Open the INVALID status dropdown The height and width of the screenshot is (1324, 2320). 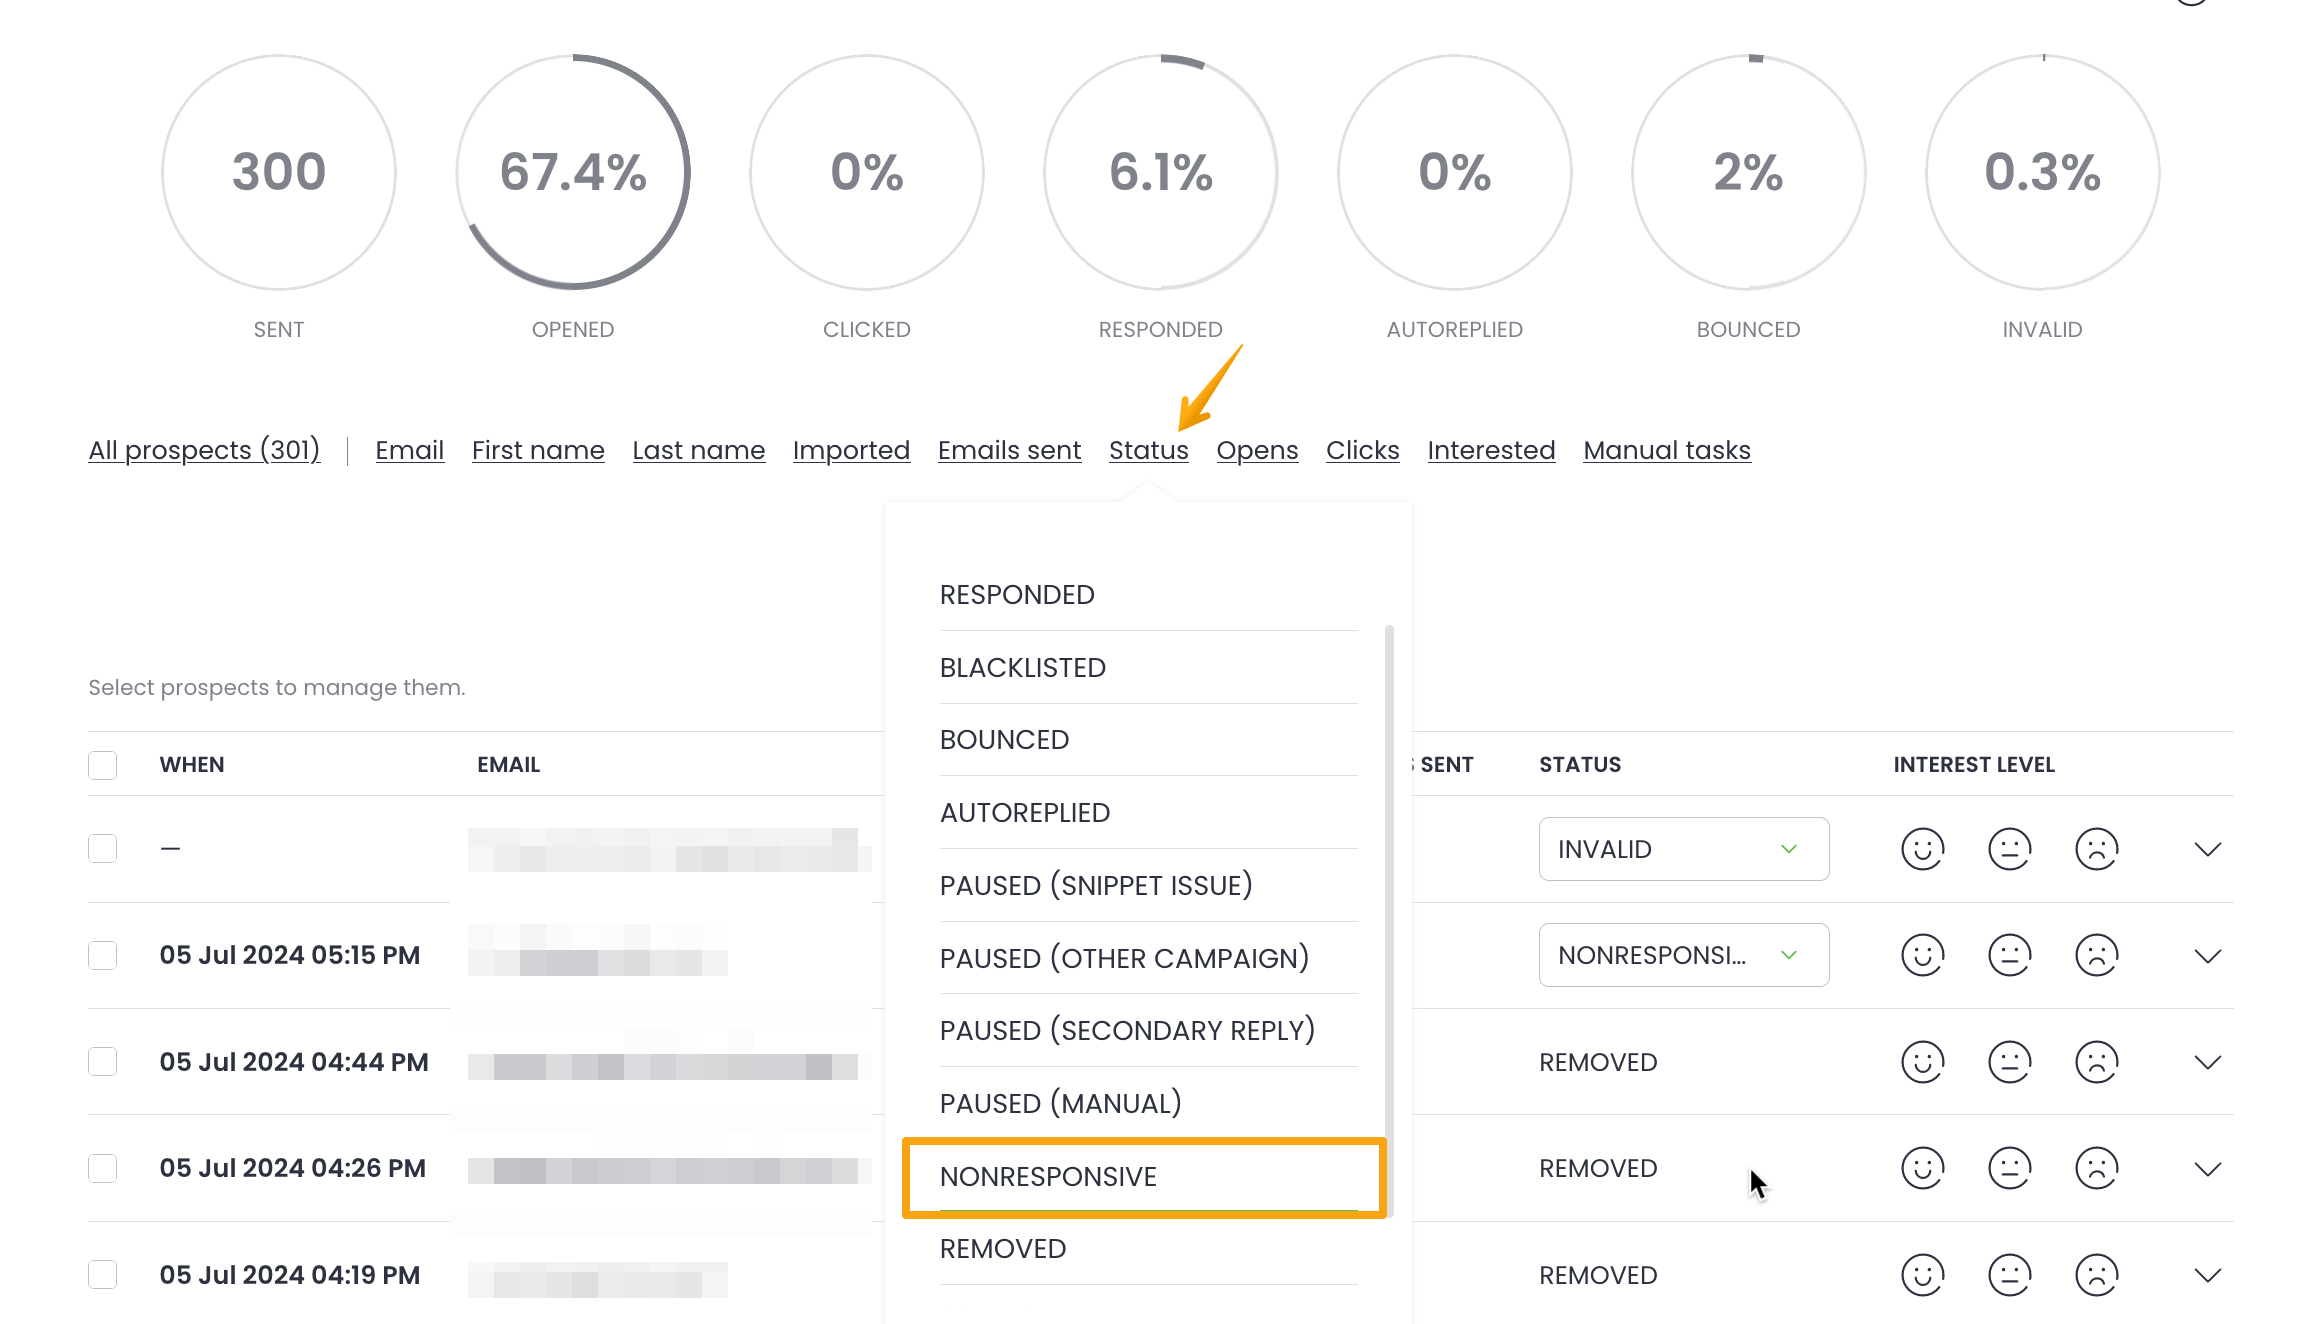tap(1683, 849)
